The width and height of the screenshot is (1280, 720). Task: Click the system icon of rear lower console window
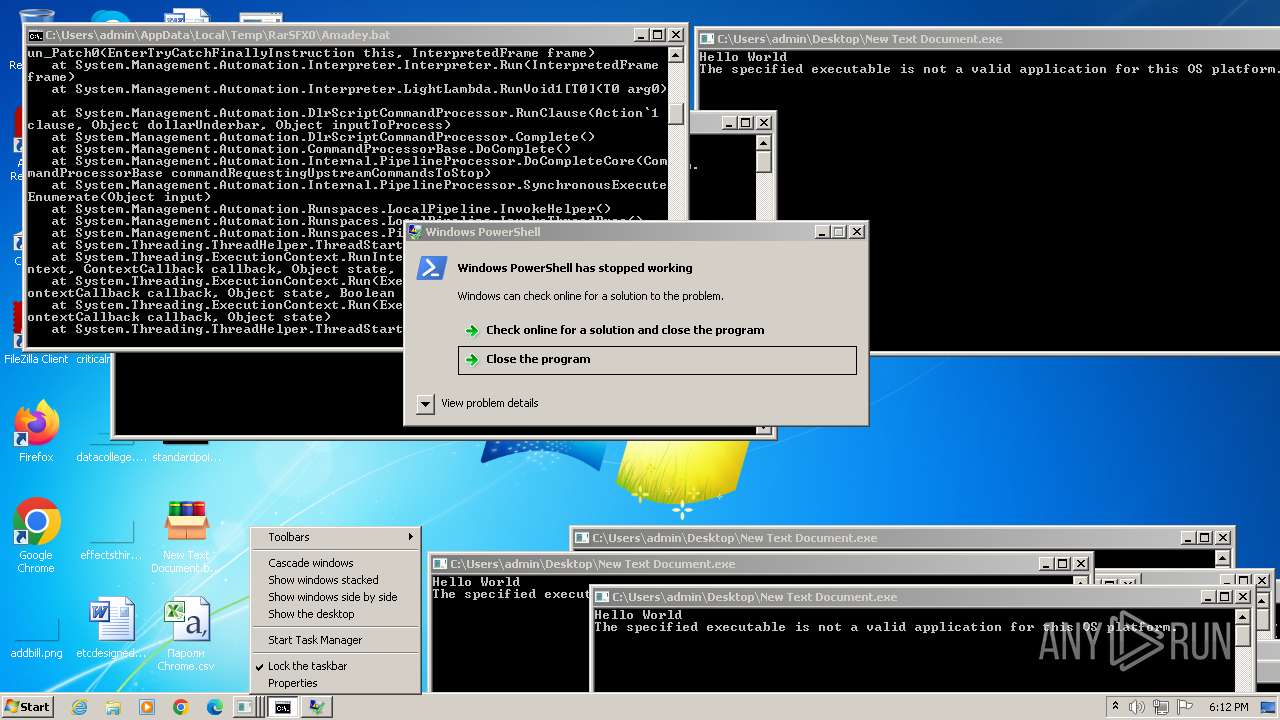click(x=582, y=538)
